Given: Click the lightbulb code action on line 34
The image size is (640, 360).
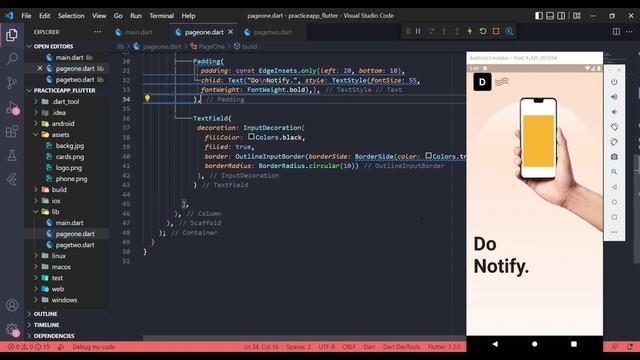Looking at the screenshot, I should (x=147, y=98).
